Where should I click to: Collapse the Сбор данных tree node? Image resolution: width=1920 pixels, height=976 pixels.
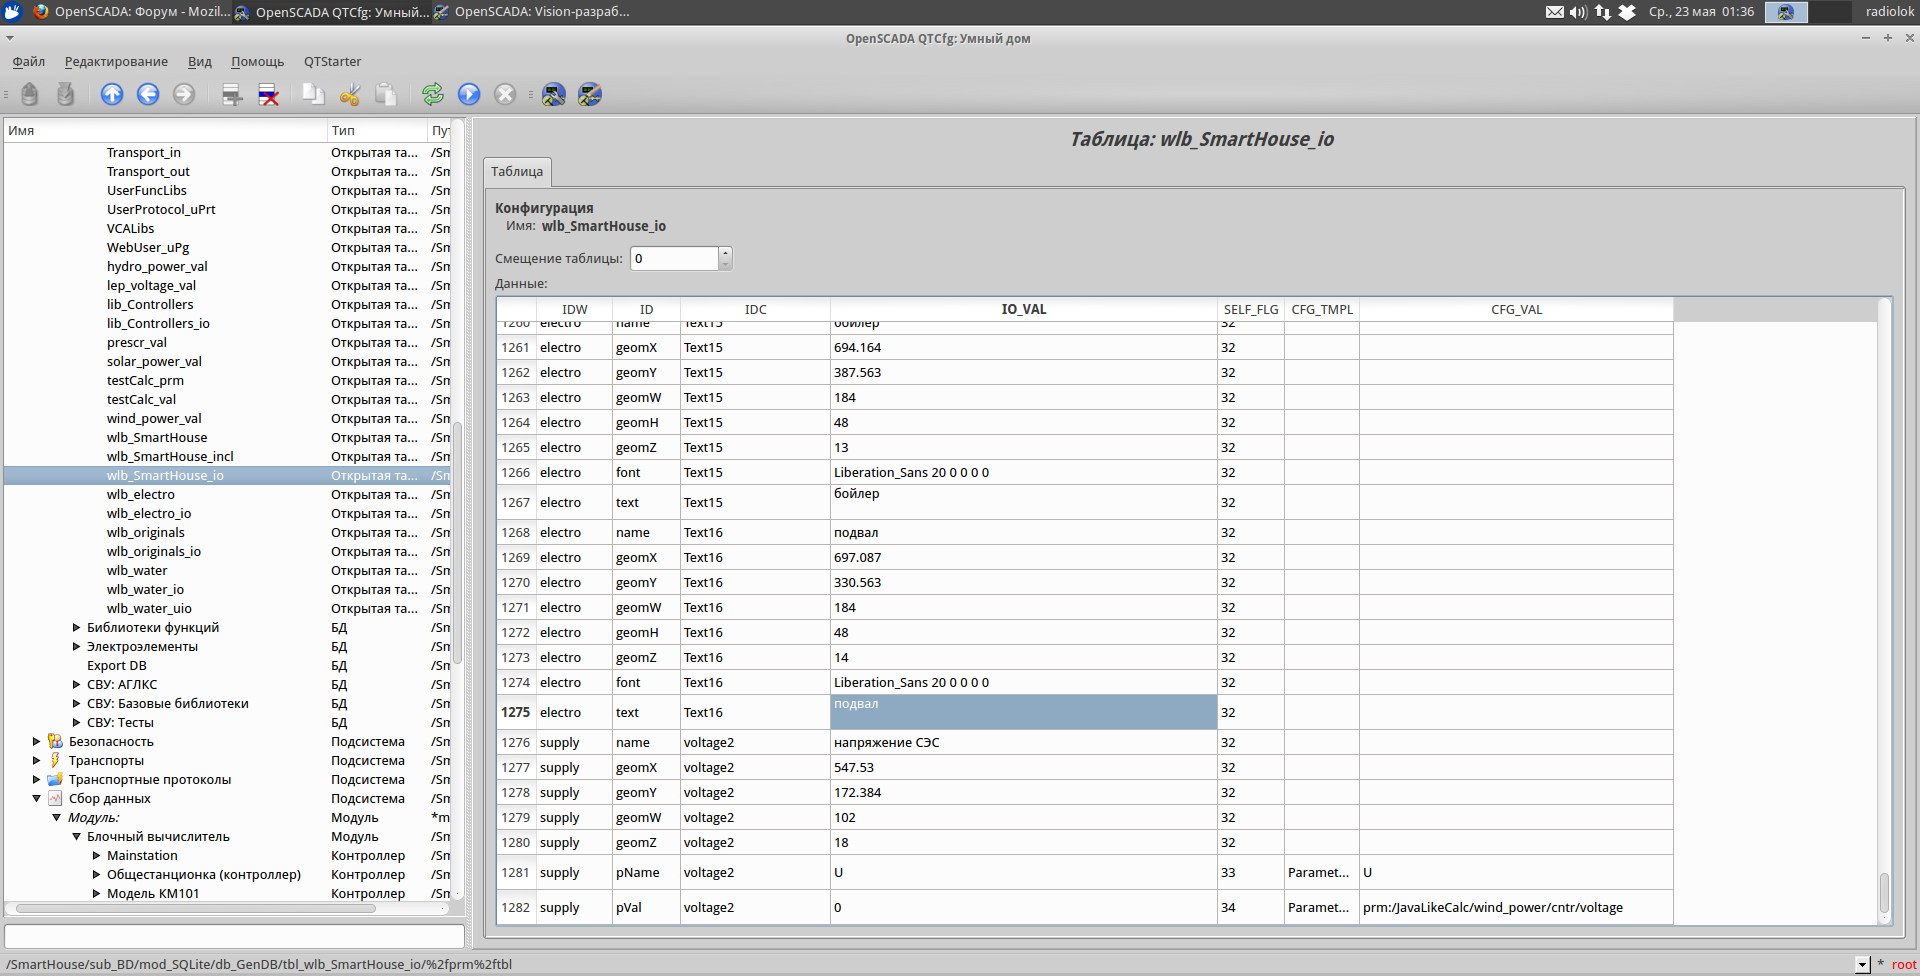37,799
